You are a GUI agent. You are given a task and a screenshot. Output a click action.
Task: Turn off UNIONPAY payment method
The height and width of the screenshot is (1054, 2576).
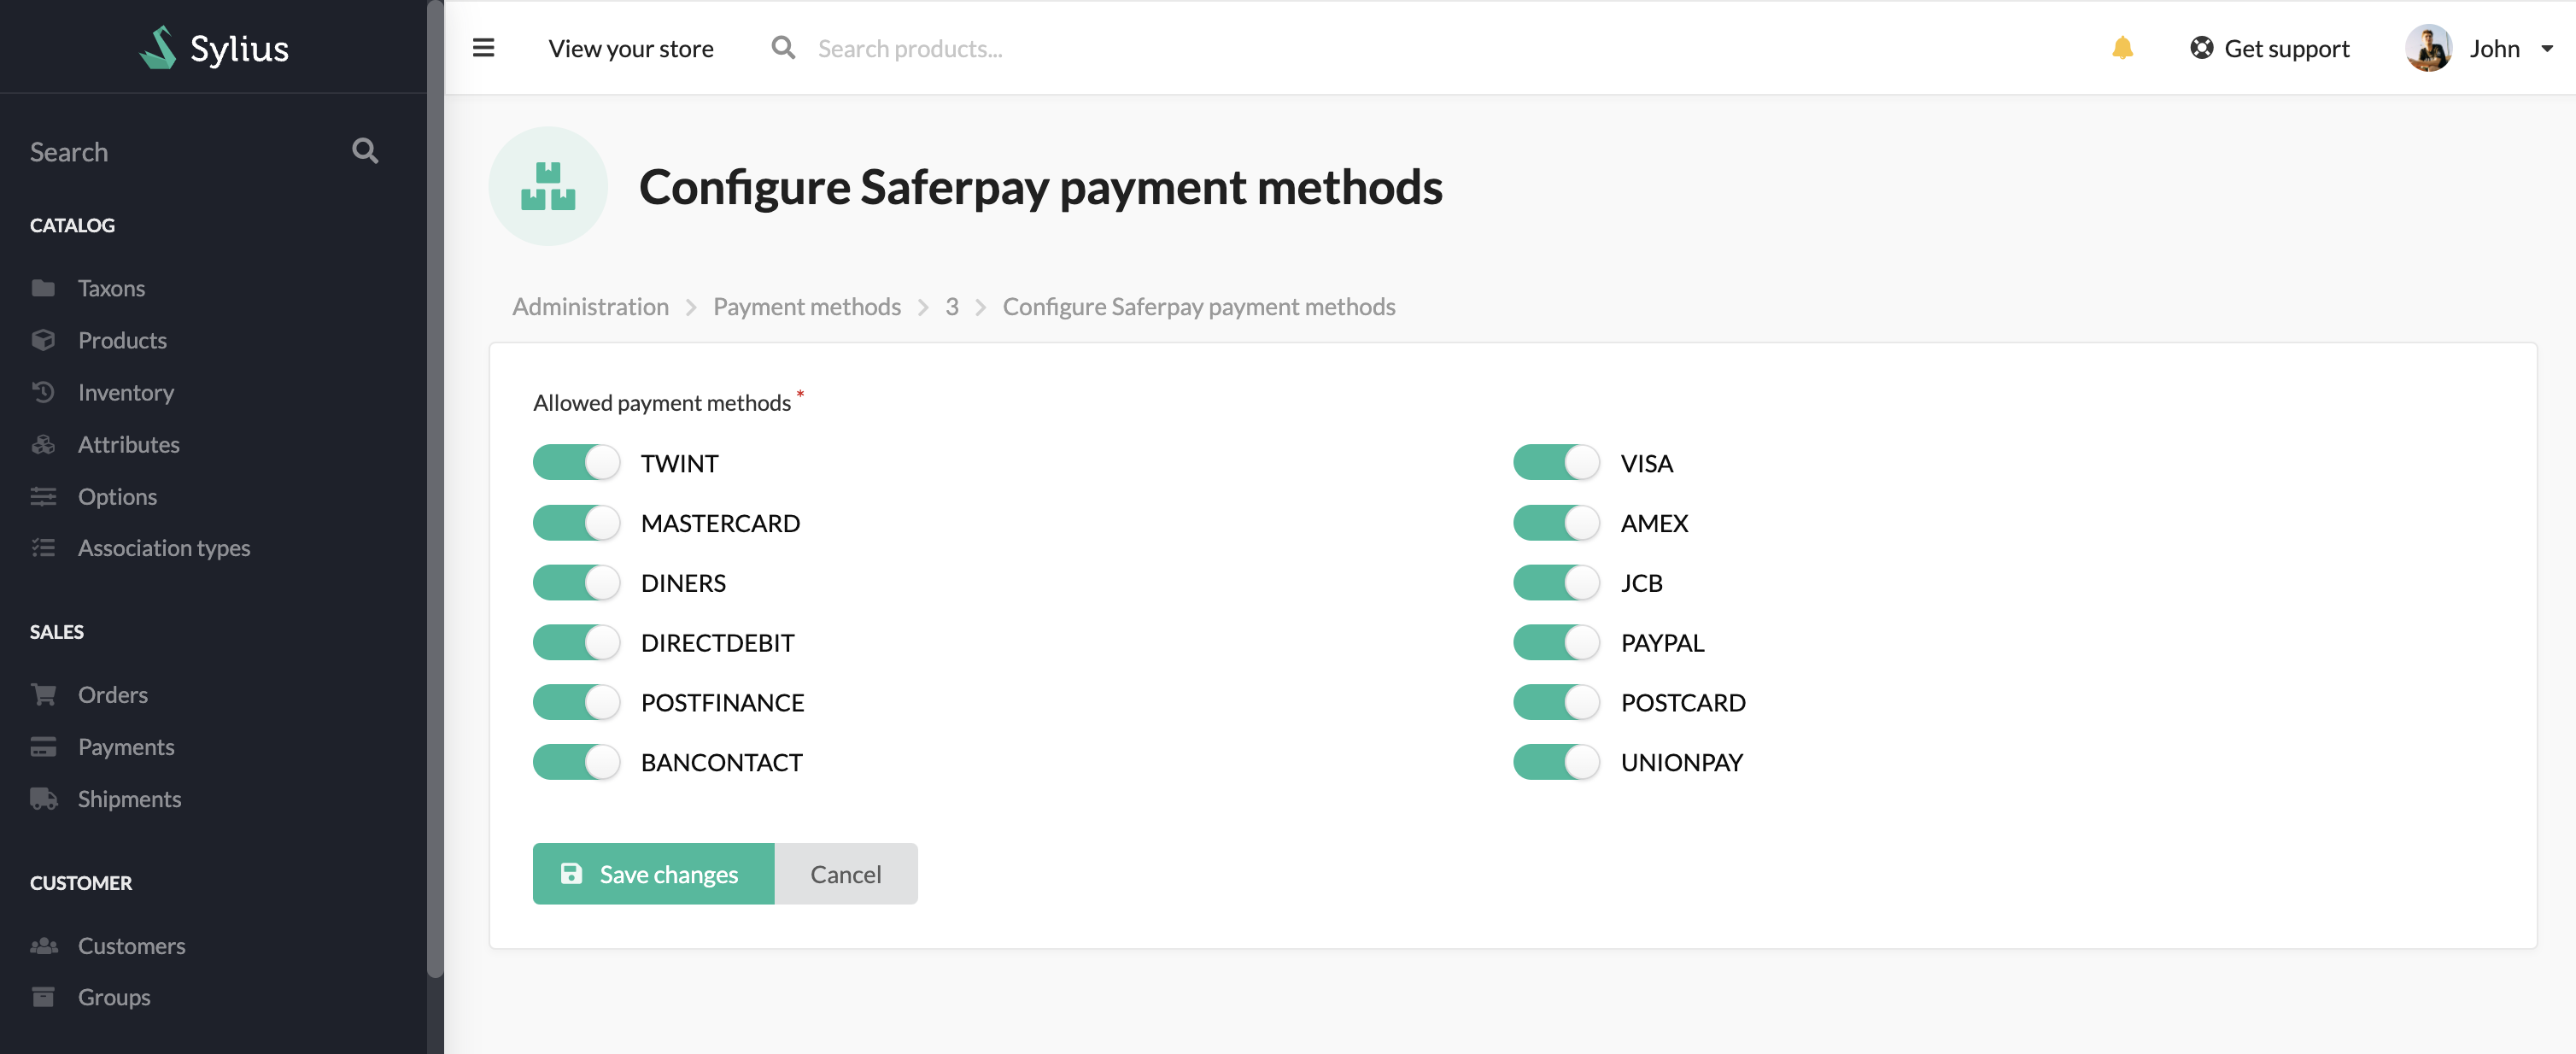pos(1555,762)
